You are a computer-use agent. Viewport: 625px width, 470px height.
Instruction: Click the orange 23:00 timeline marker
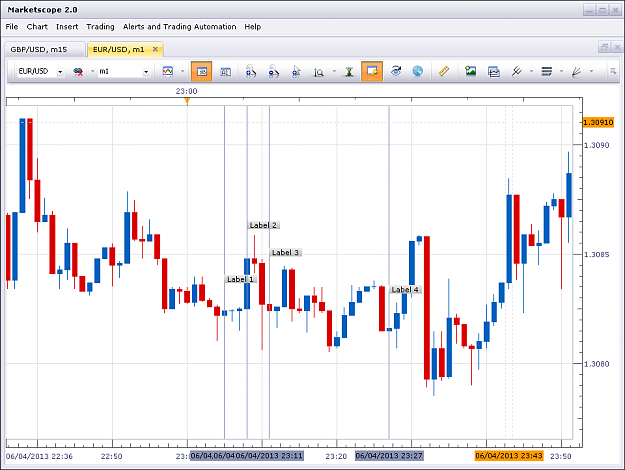(187, 101)
